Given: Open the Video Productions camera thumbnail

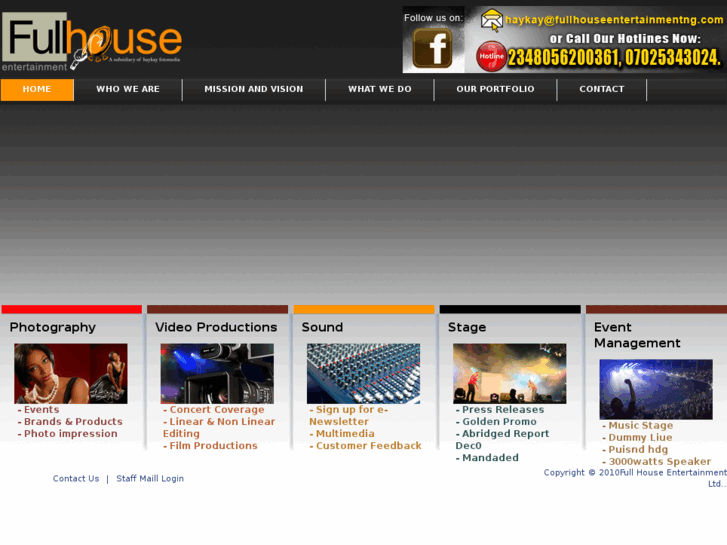Looking at the screenshot, I should pos(217,373).
